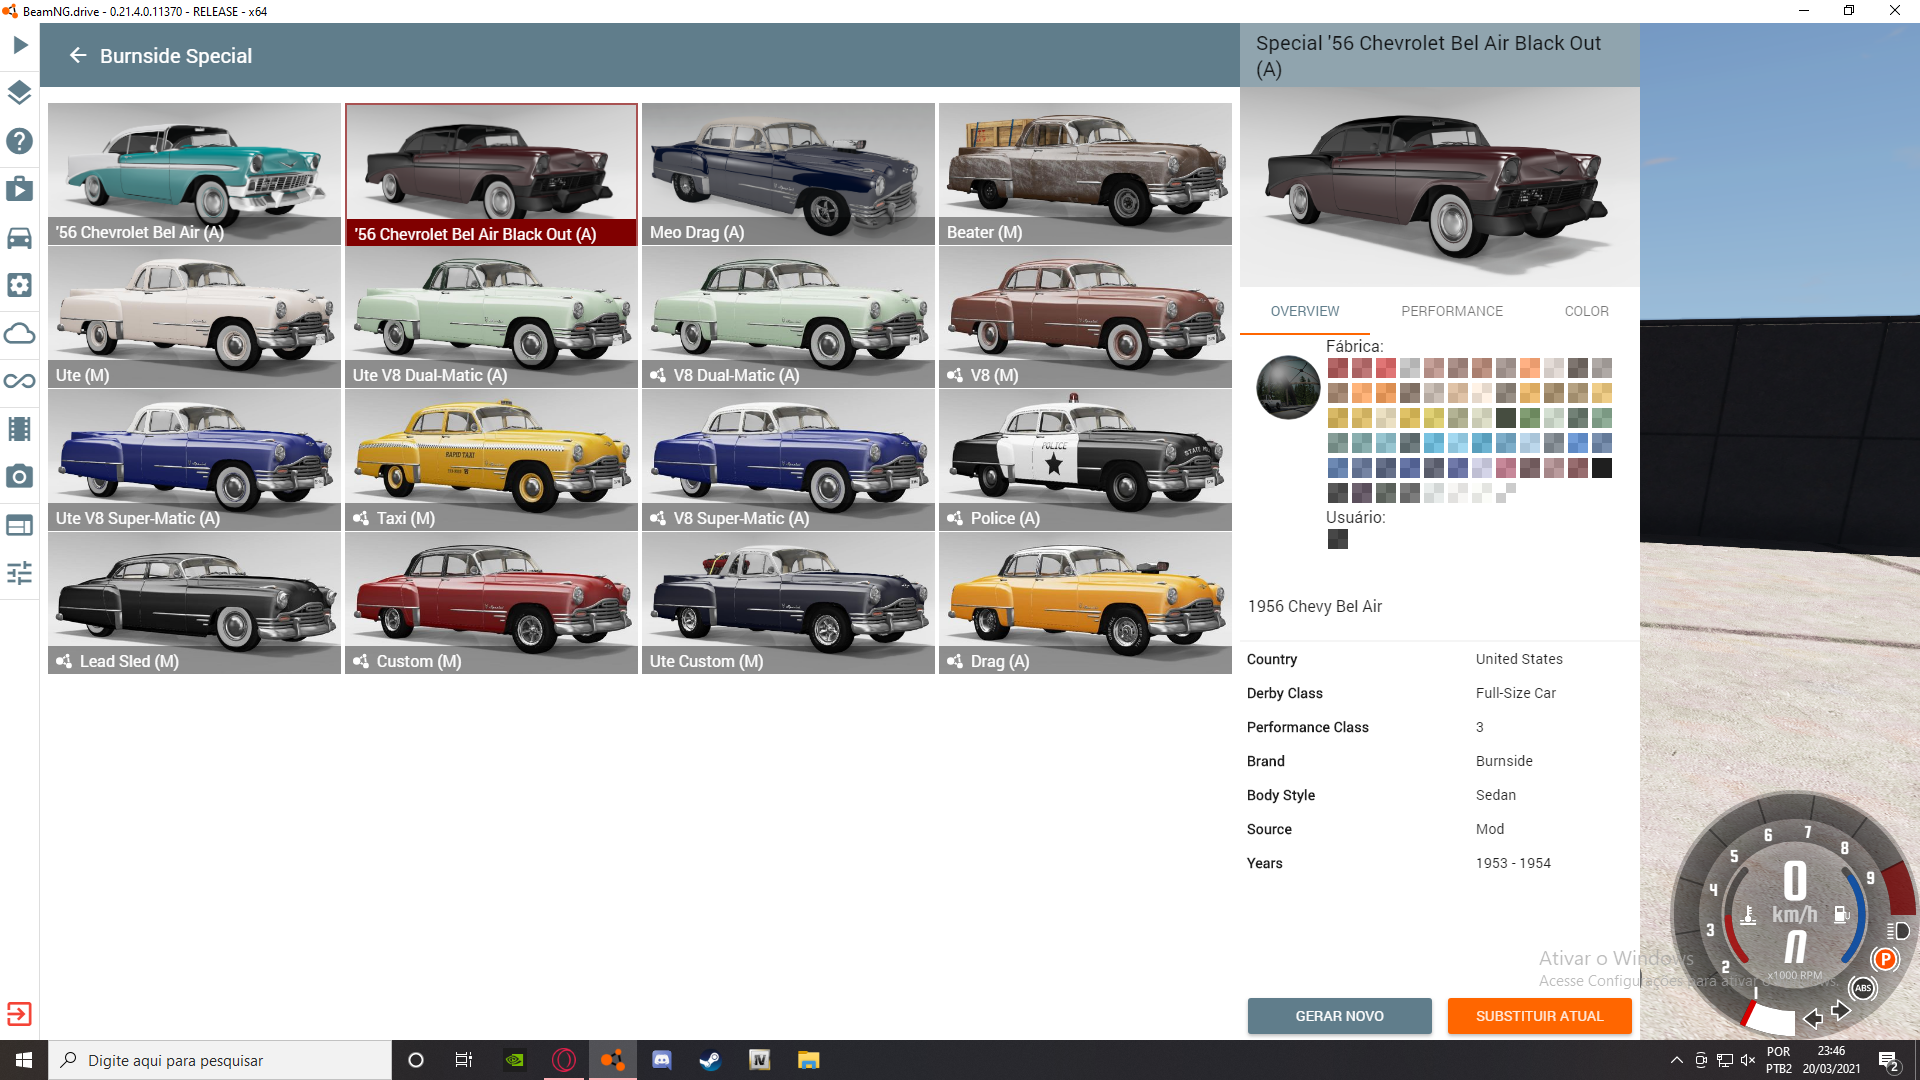Select the '56 Chevrolet Bel Air Black Out config
1920x1080 pixels.
[491, 174]
